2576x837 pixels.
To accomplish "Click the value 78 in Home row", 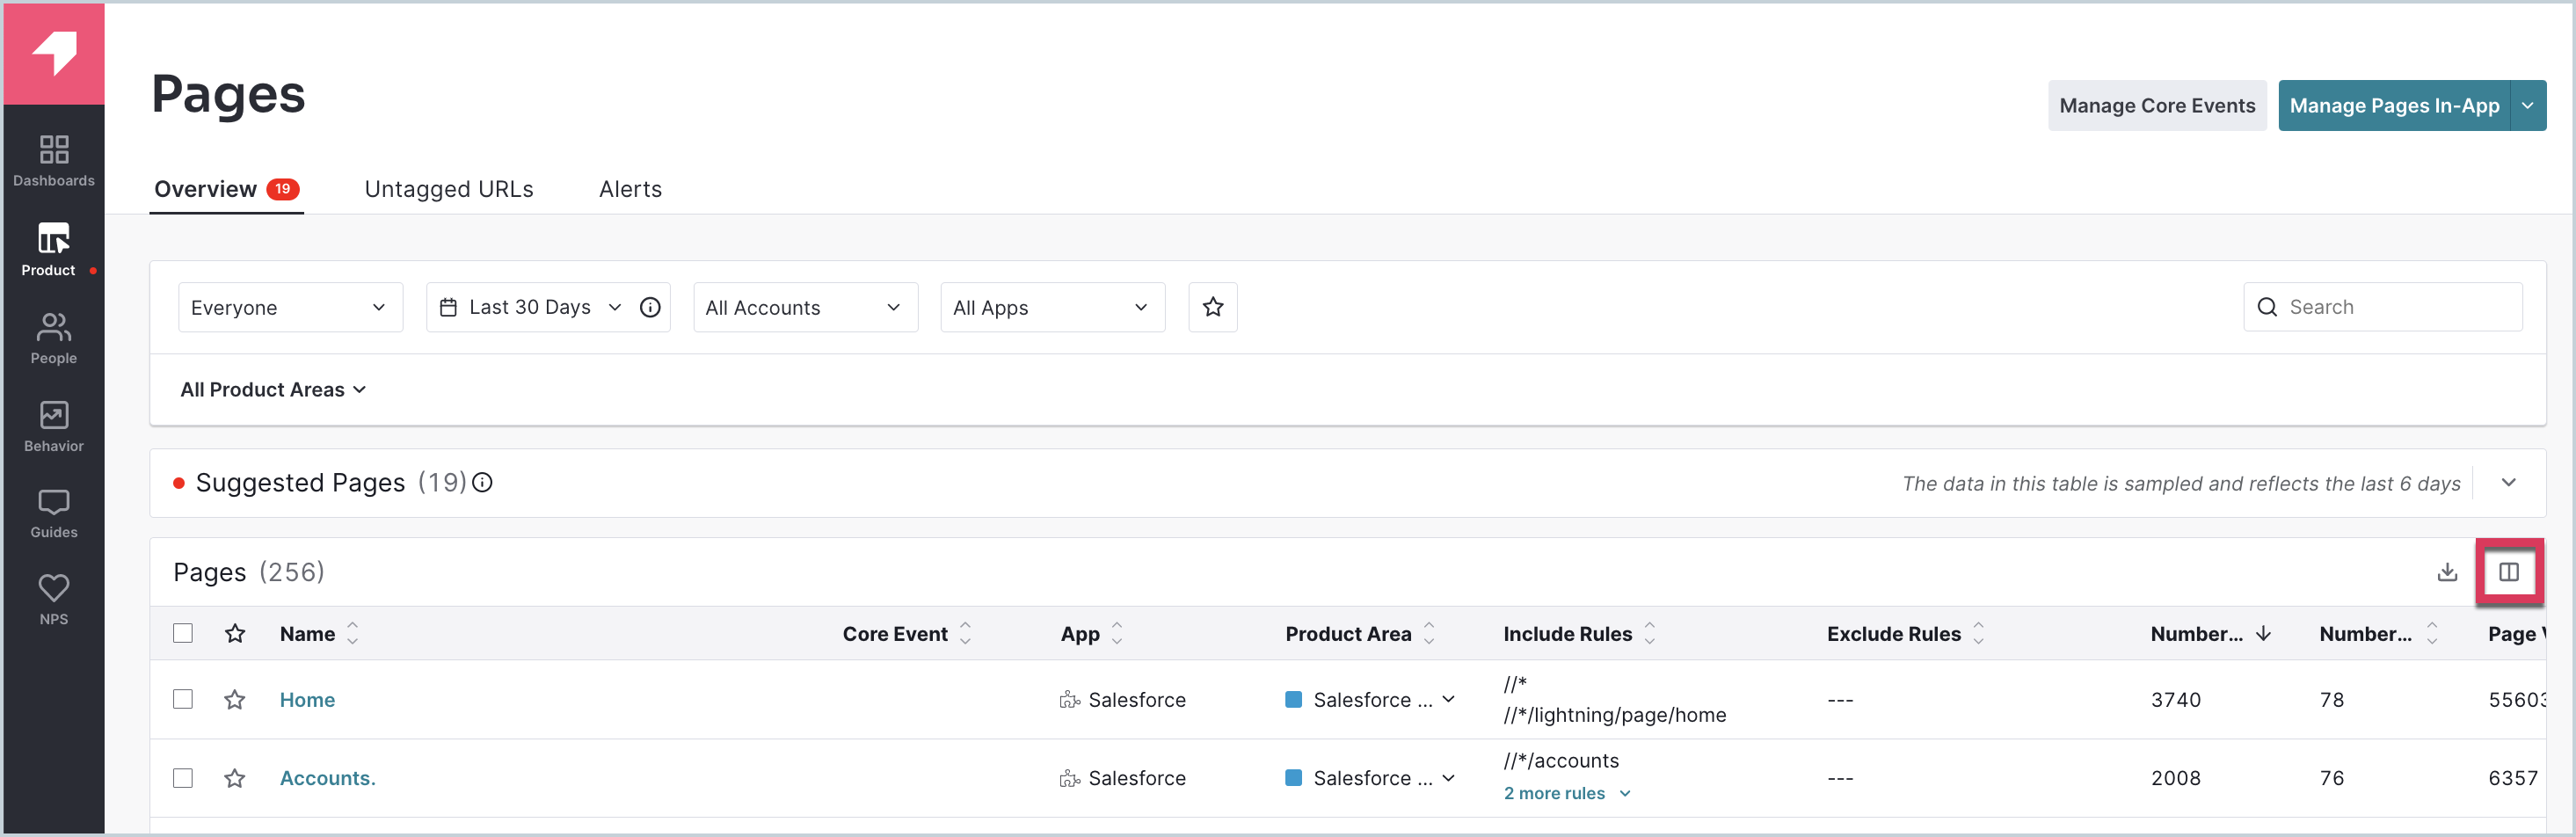I will click(x=2332, y=700).
